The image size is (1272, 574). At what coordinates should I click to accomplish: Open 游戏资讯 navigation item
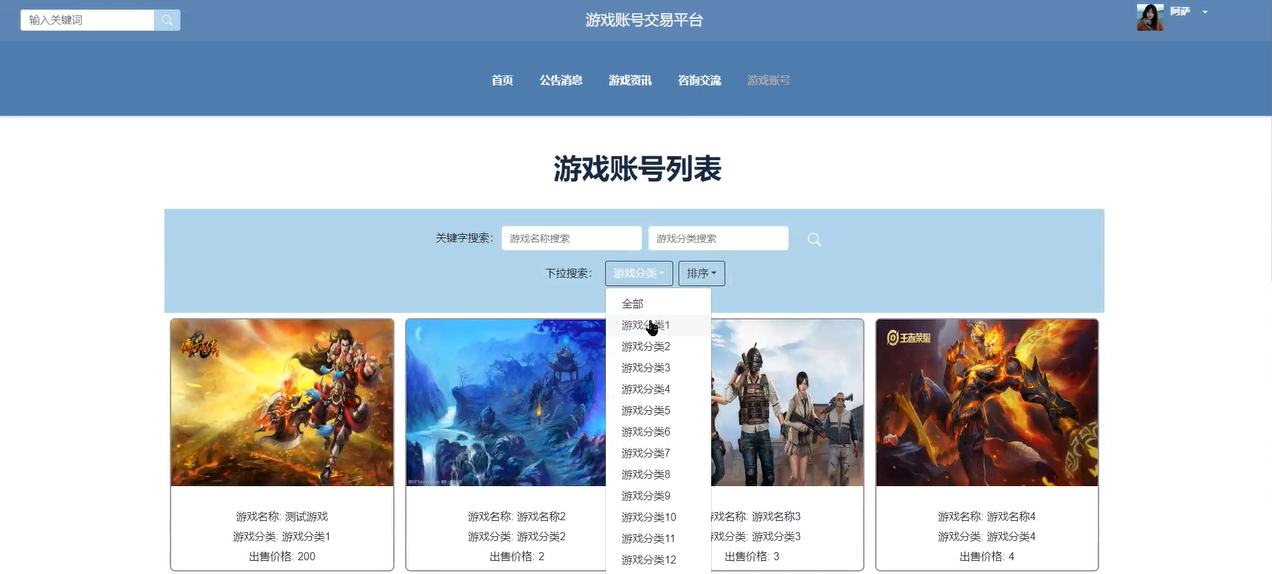pos(630,80)
